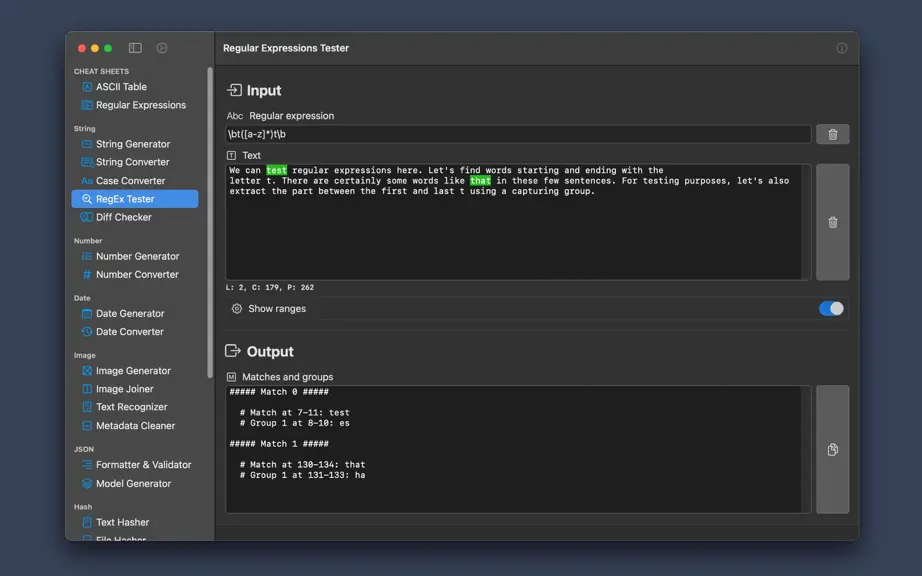Select the Image Generator icon
This screenshot has width=922, height=576.
point(86,371)
